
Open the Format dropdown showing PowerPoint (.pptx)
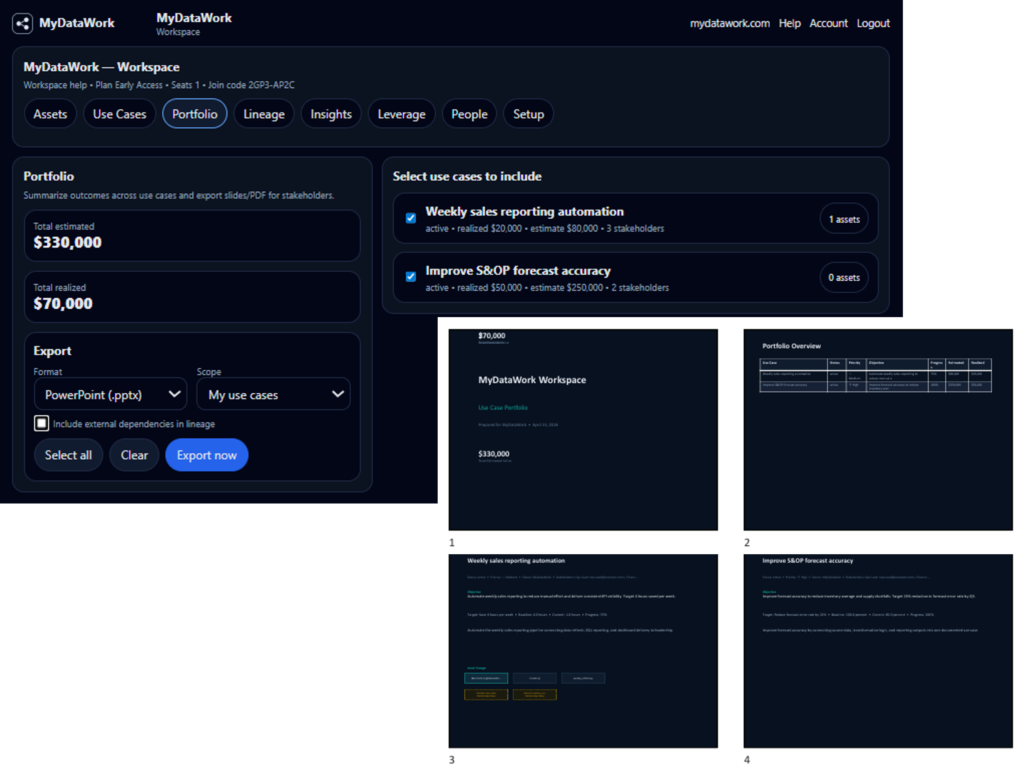click(110, 393)
